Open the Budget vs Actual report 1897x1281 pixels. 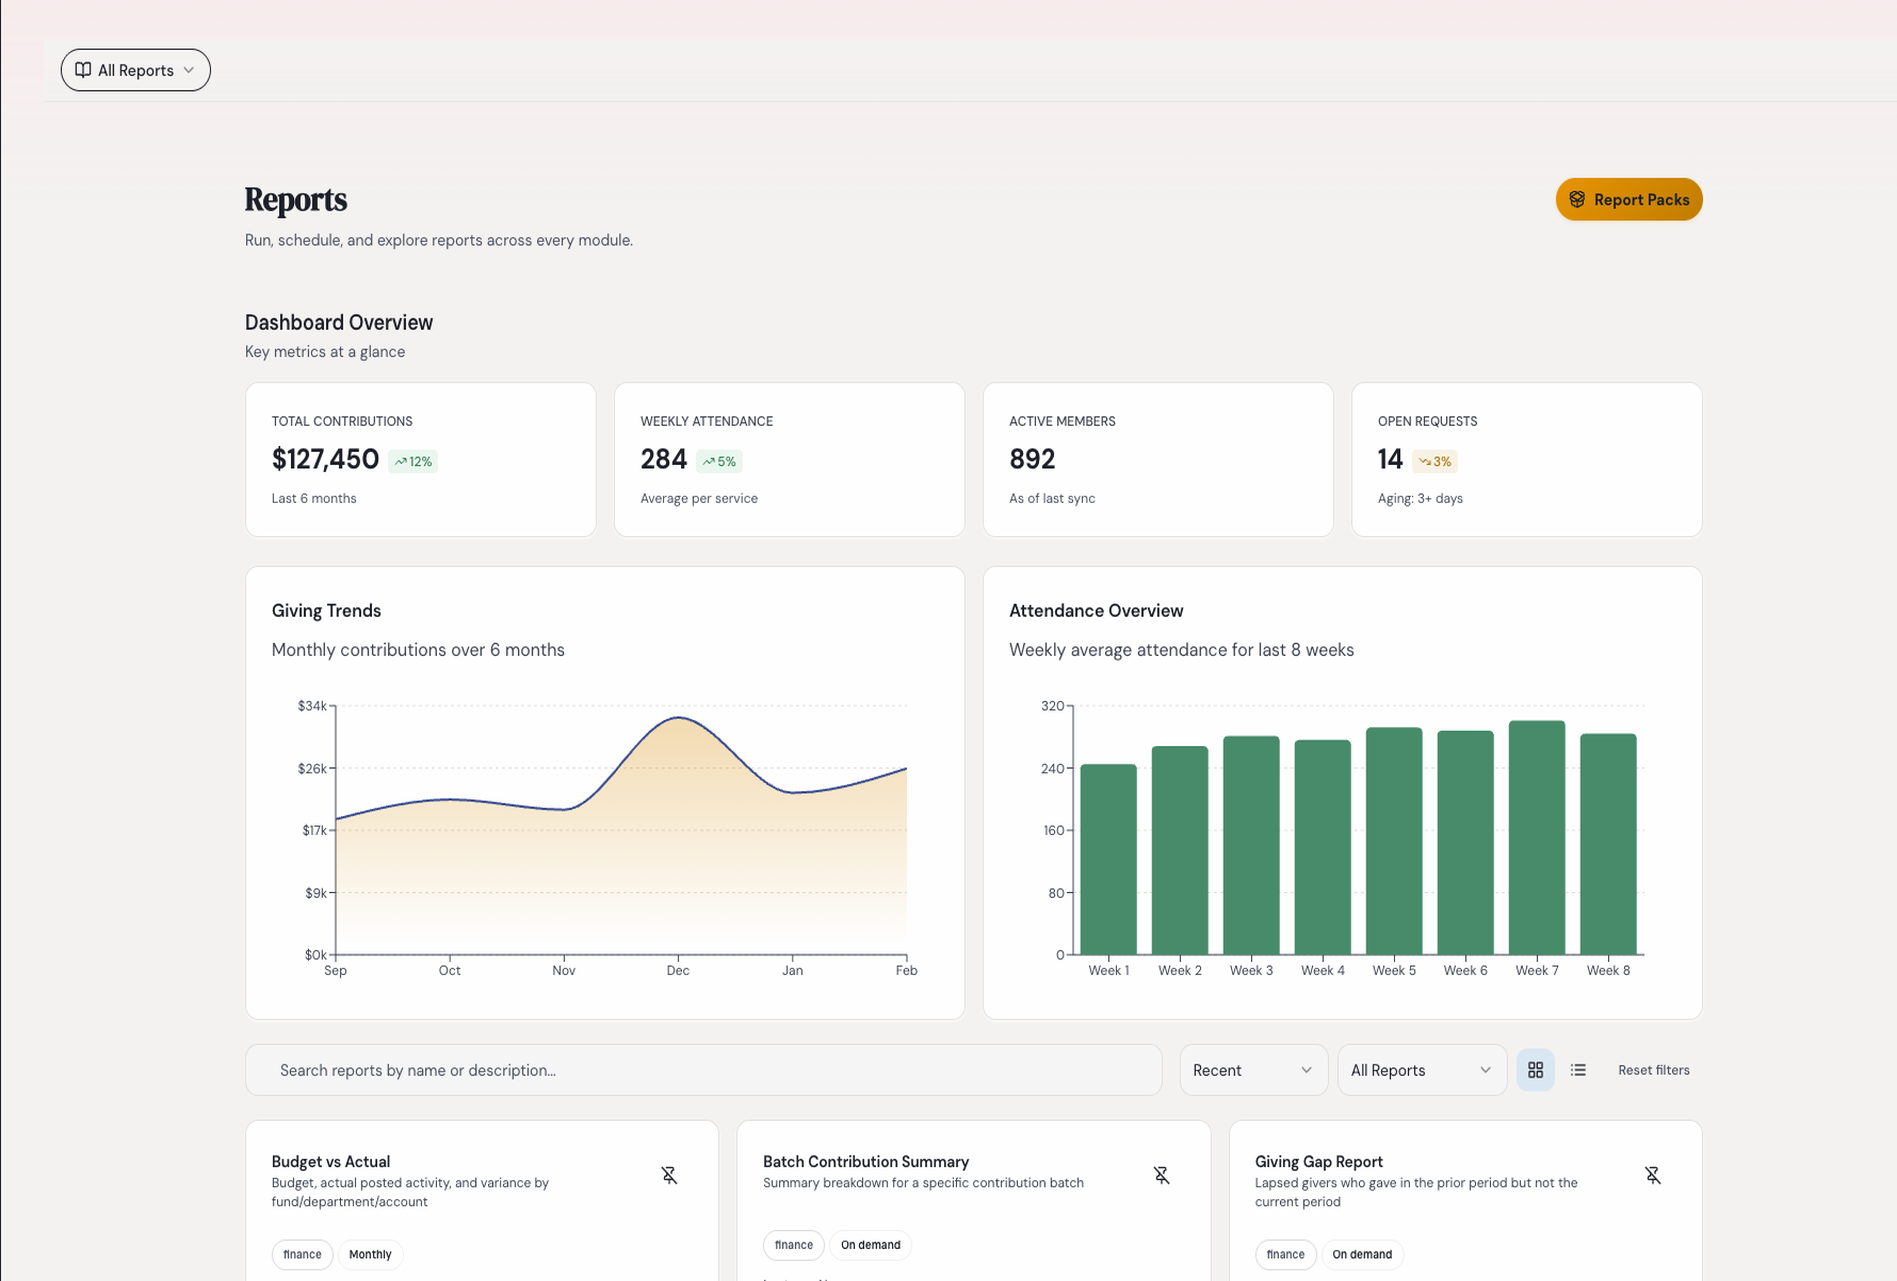pos(330,1161)
